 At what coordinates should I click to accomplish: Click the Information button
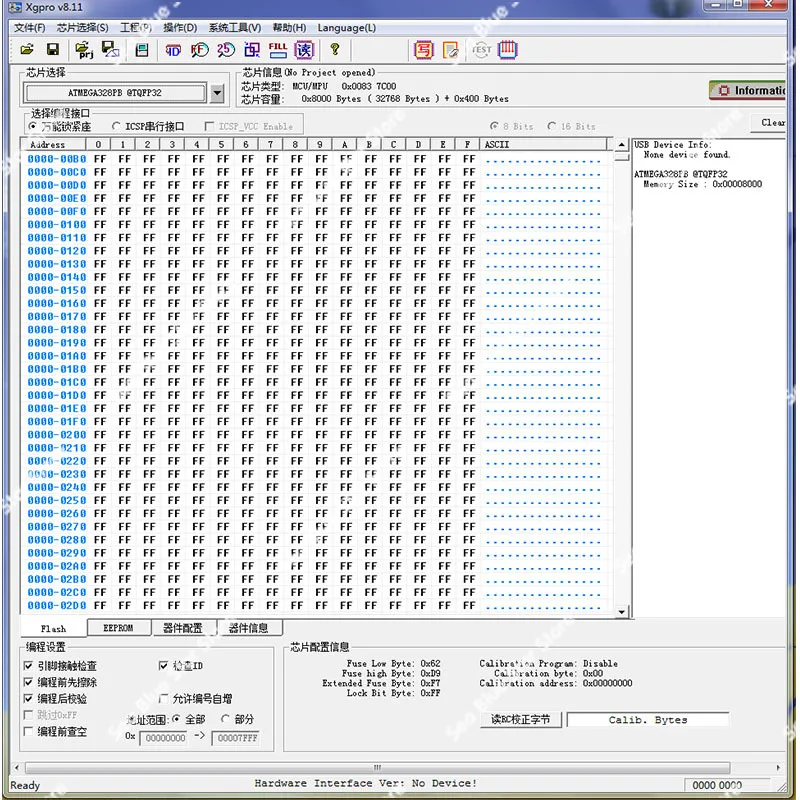click(750, 90)
